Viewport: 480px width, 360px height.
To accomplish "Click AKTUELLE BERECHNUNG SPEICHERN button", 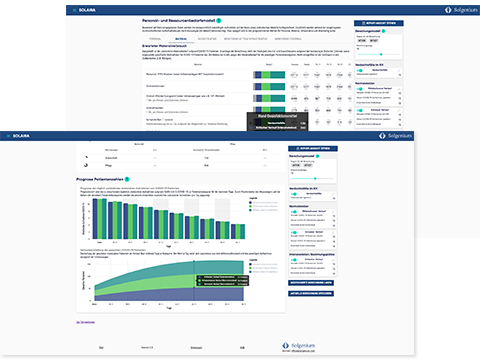I will pos(311,293).
